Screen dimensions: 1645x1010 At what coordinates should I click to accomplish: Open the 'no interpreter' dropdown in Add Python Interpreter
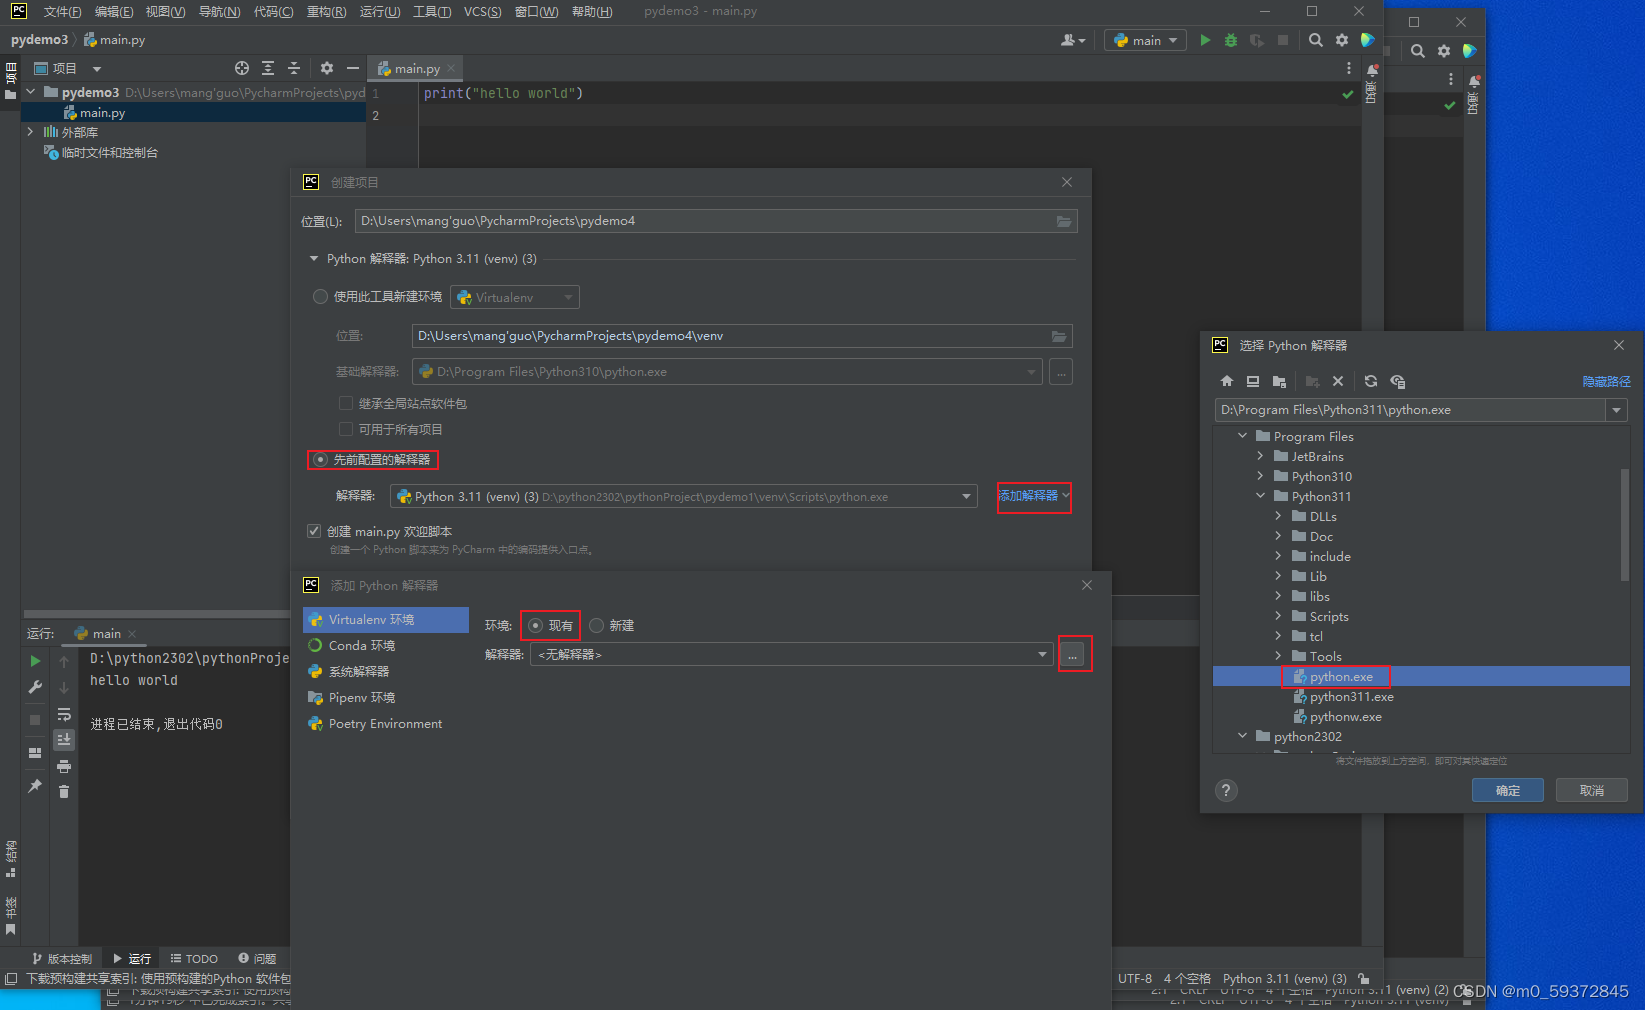point(791,654)
